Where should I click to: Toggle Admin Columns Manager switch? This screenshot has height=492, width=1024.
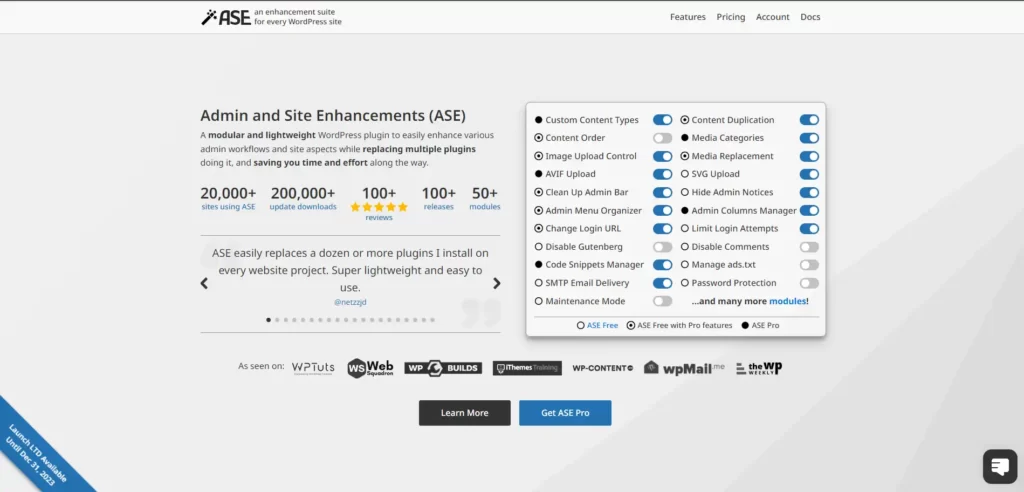tap(809, 210)
